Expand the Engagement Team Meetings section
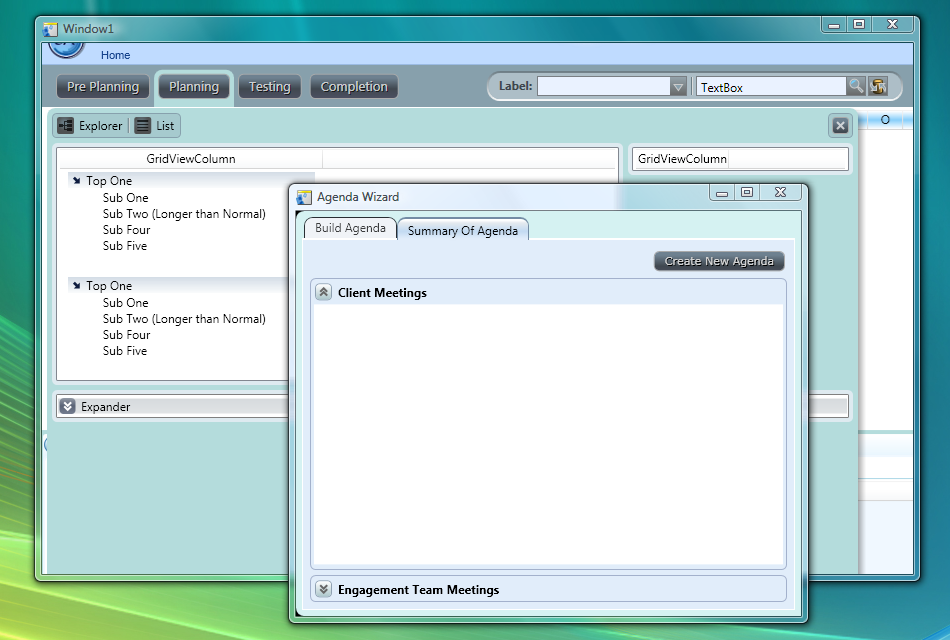Screen dimensions: 950x640 coord(324,590)
